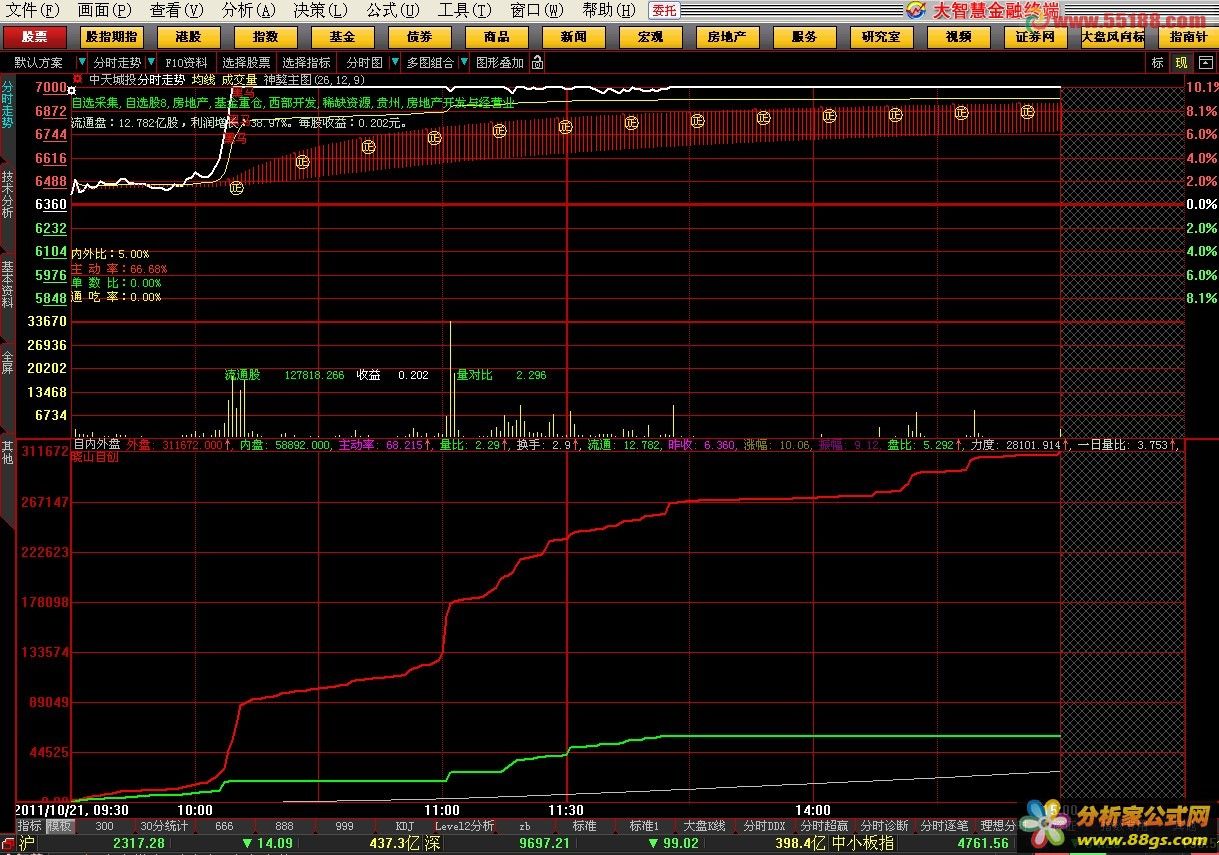The width and height of the screenshot is (1219, 855).
Task: Open the 工具 menu
Action: coord(465,10)
